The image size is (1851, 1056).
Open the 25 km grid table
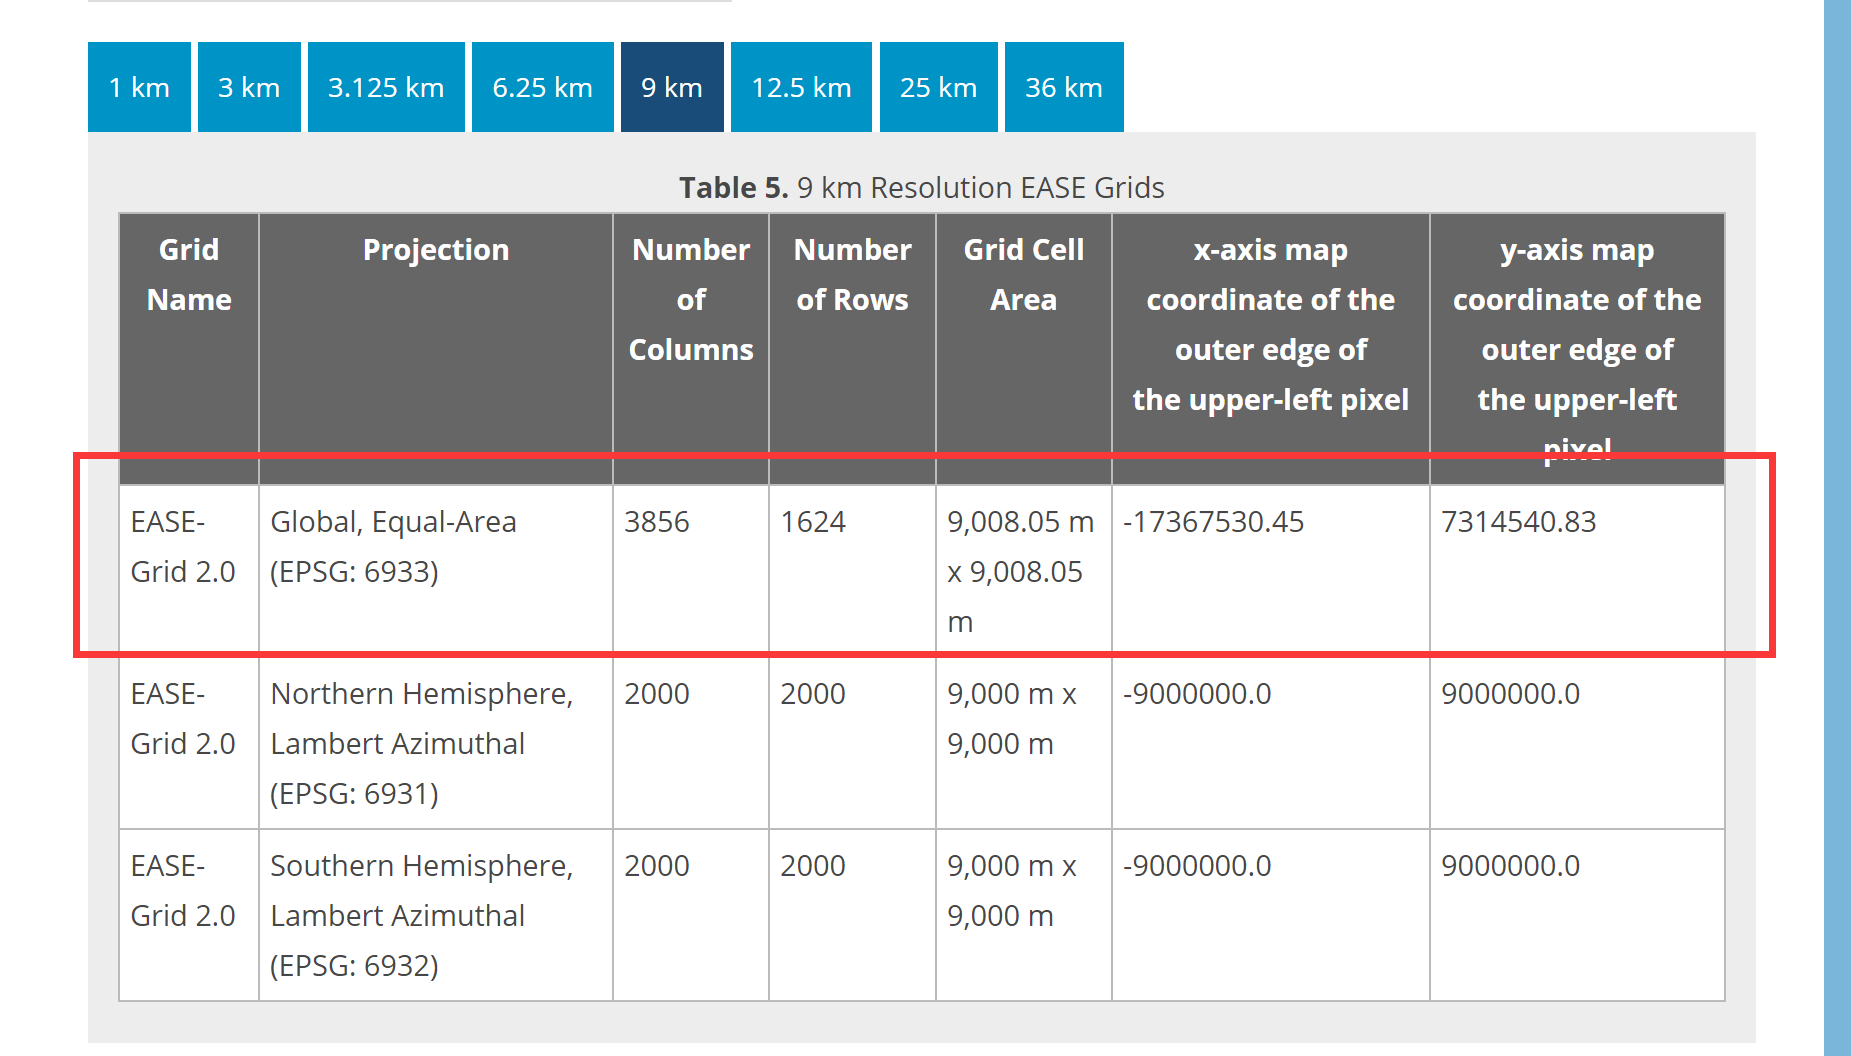click(x=937, y=87)
